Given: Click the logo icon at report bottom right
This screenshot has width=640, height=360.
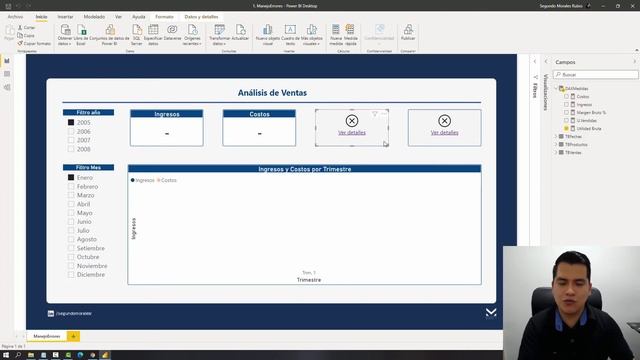Looking at the screenshot, I should [x=491, y=313].
